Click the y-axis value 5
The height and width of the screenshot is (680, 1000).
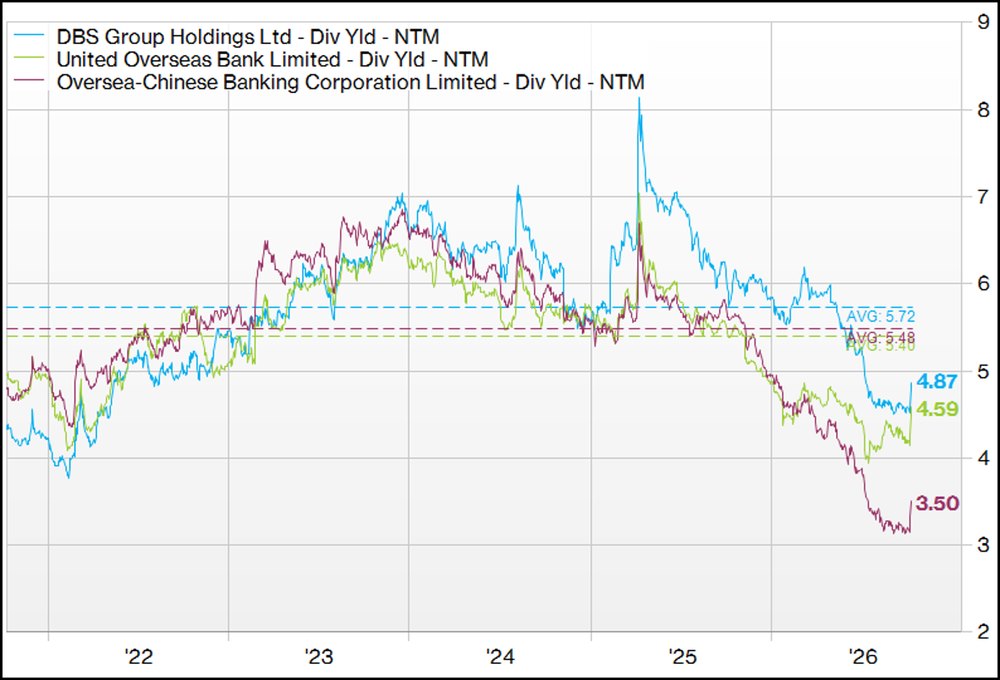coord(983,371)
